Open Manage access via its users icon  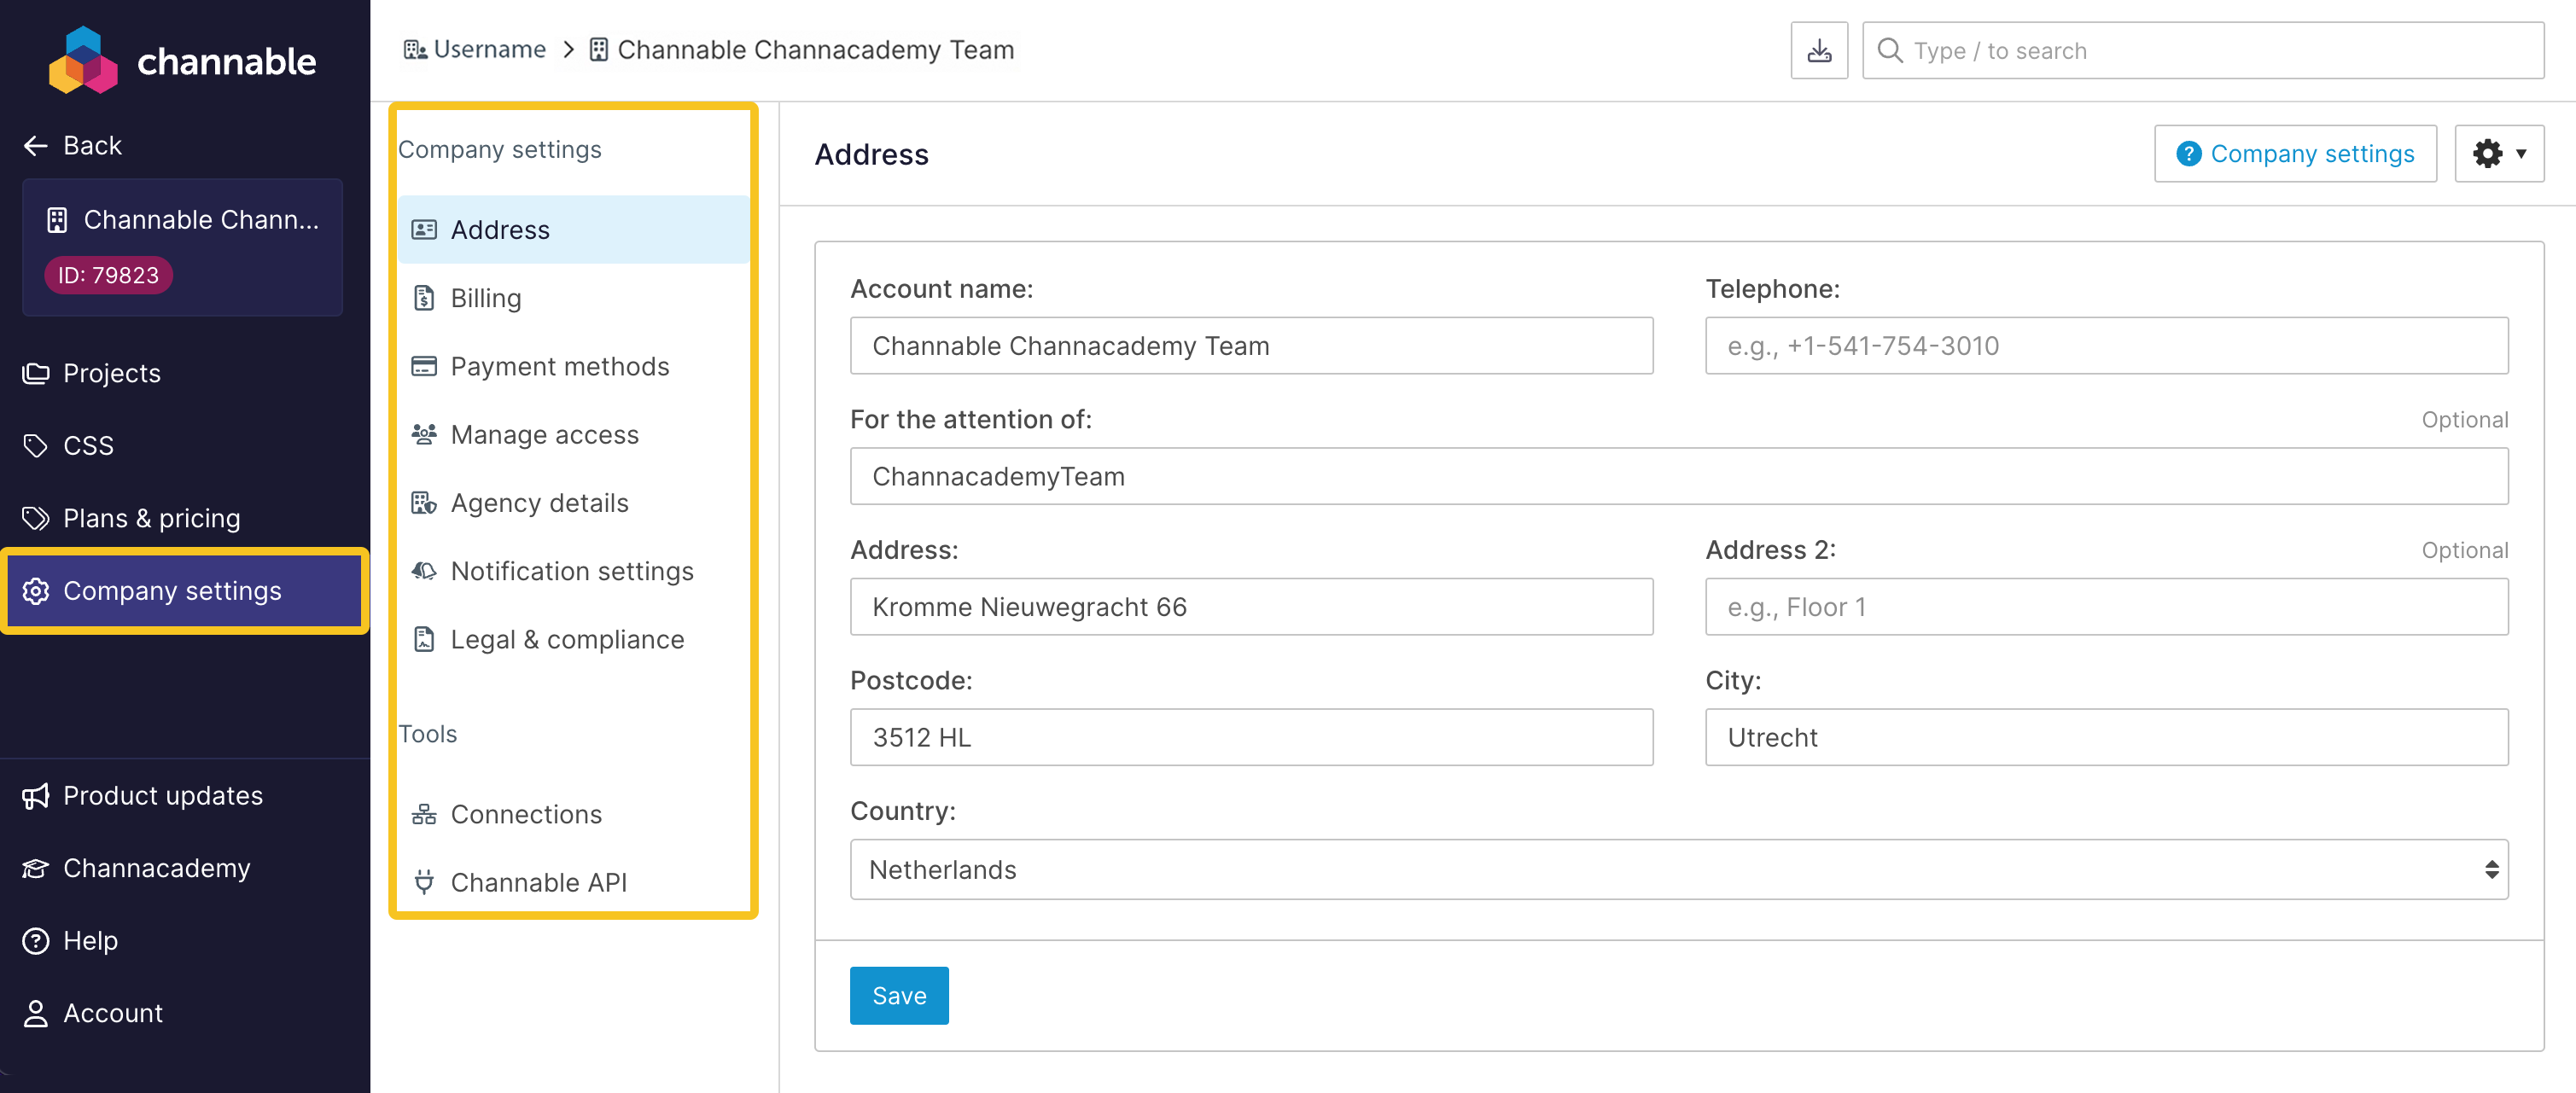pyautogui.click(x=424, y=434)
